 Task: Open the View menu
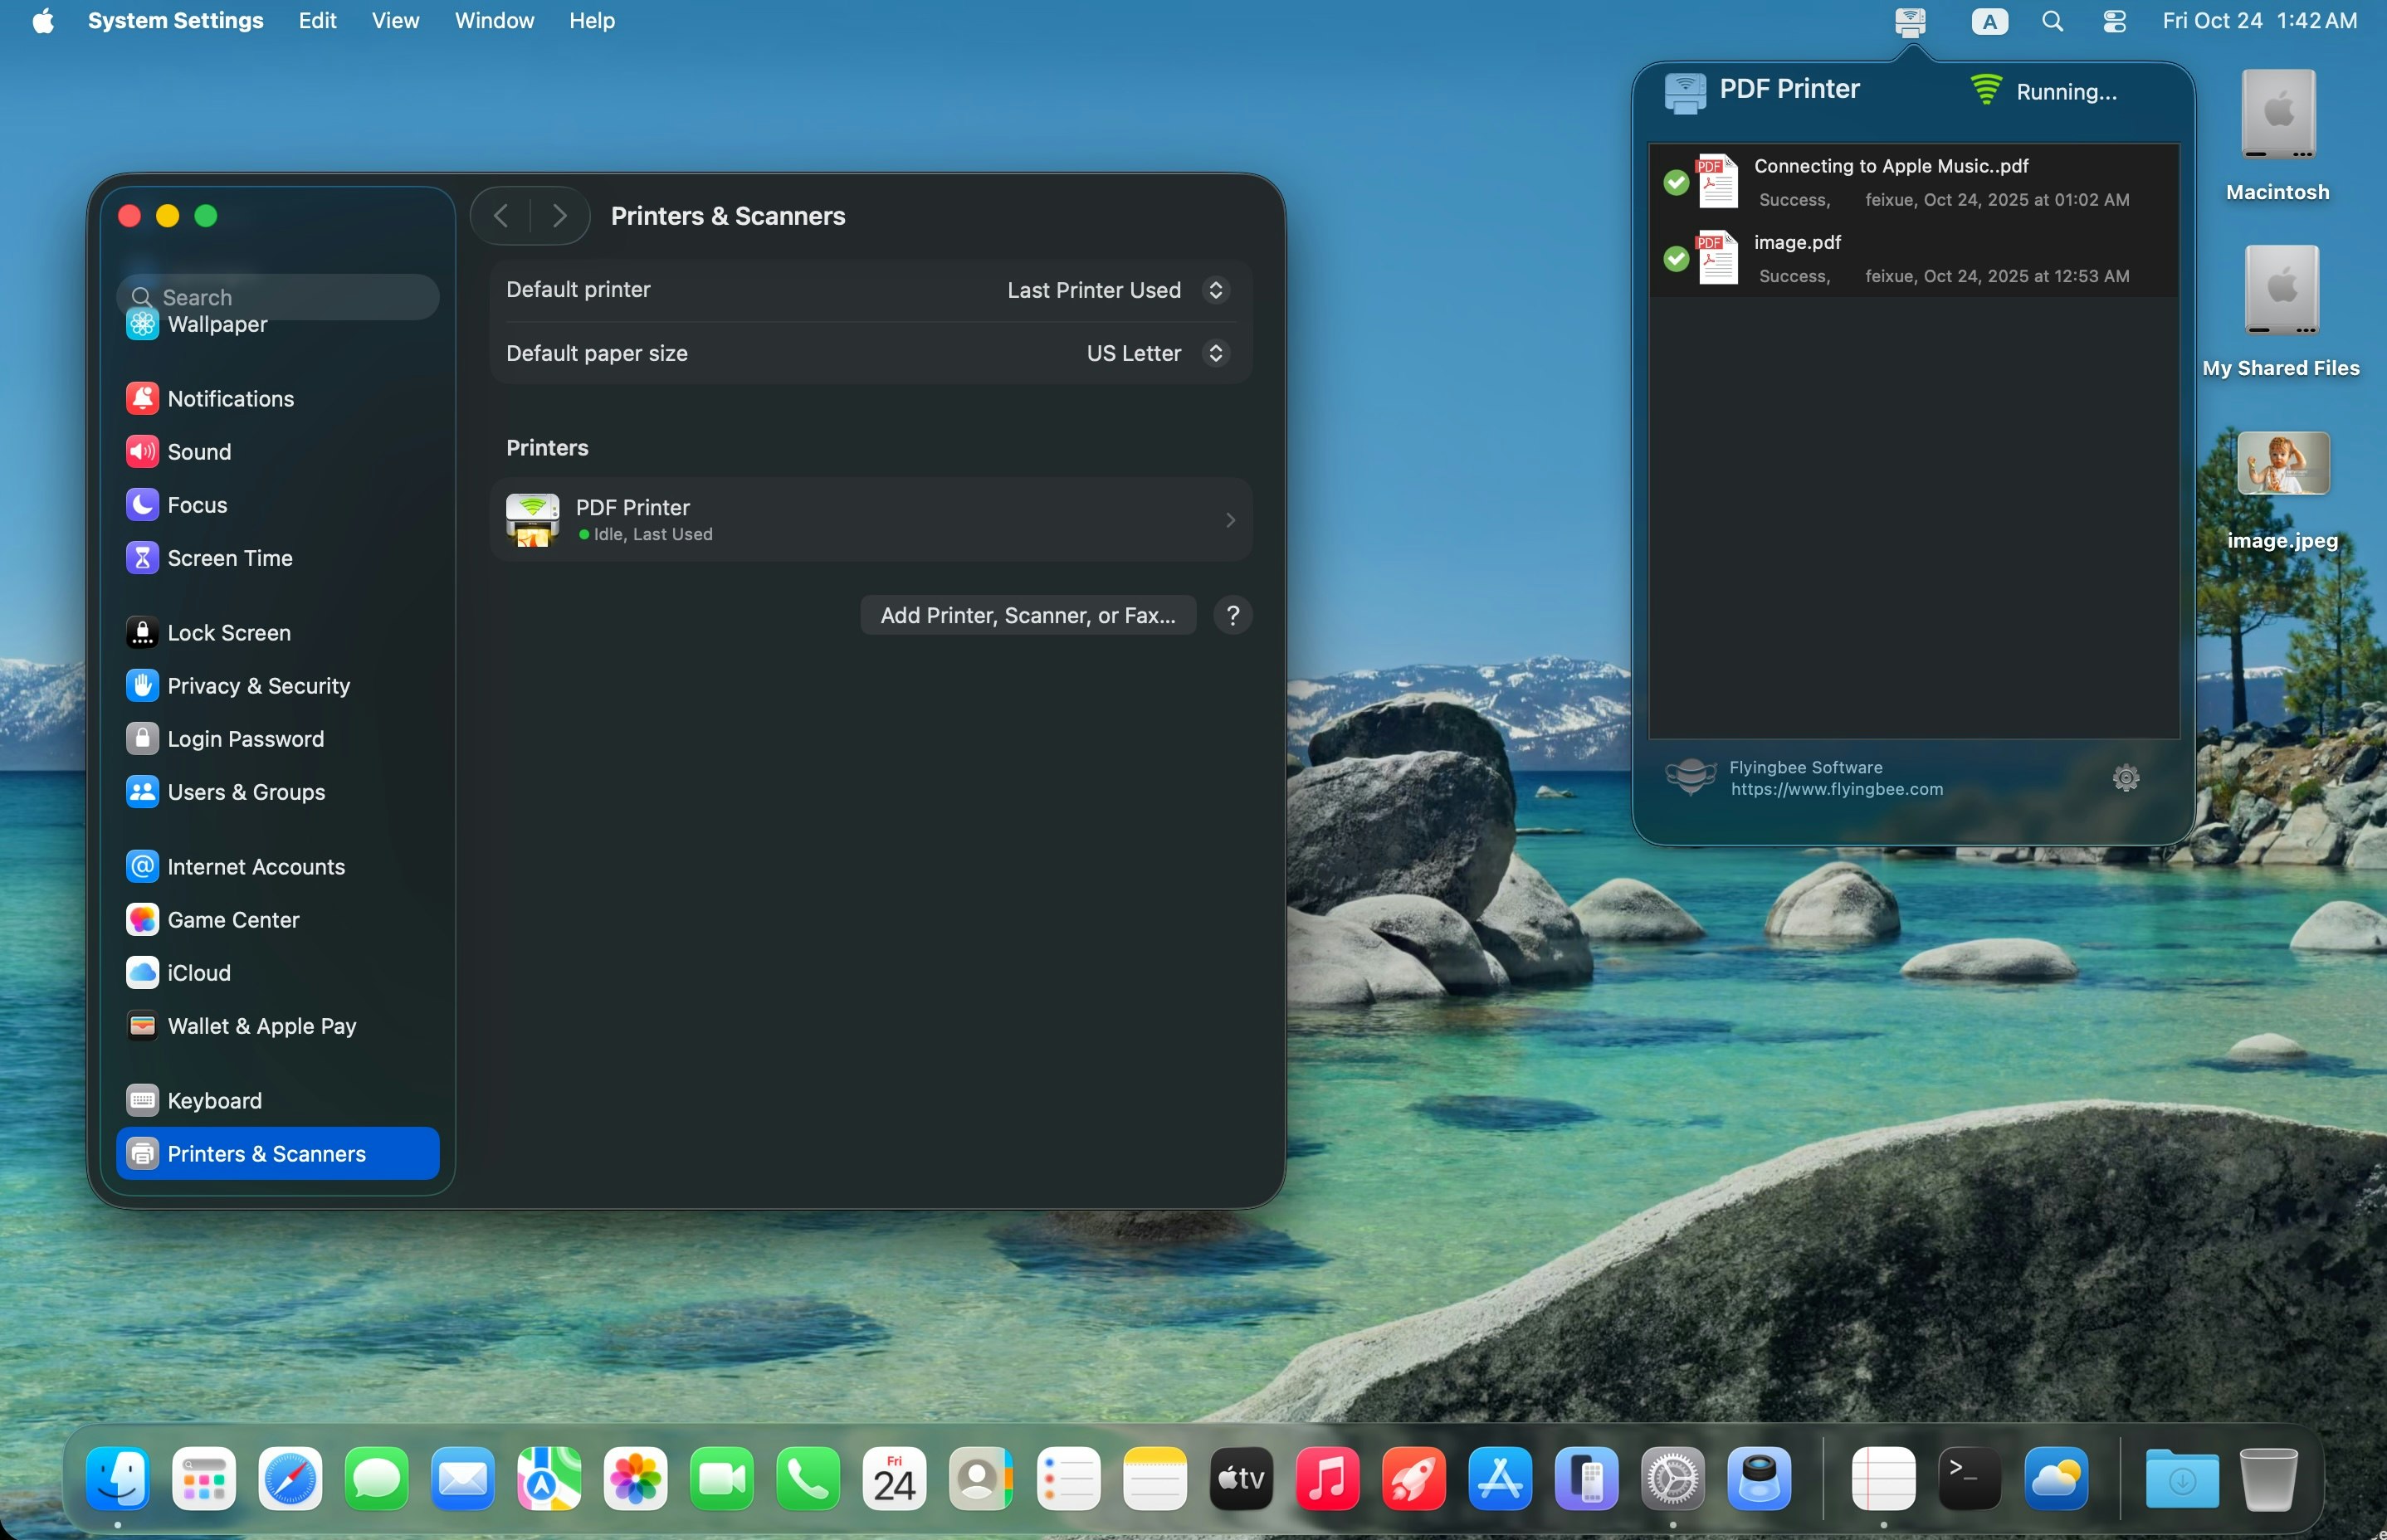(395, 21)
